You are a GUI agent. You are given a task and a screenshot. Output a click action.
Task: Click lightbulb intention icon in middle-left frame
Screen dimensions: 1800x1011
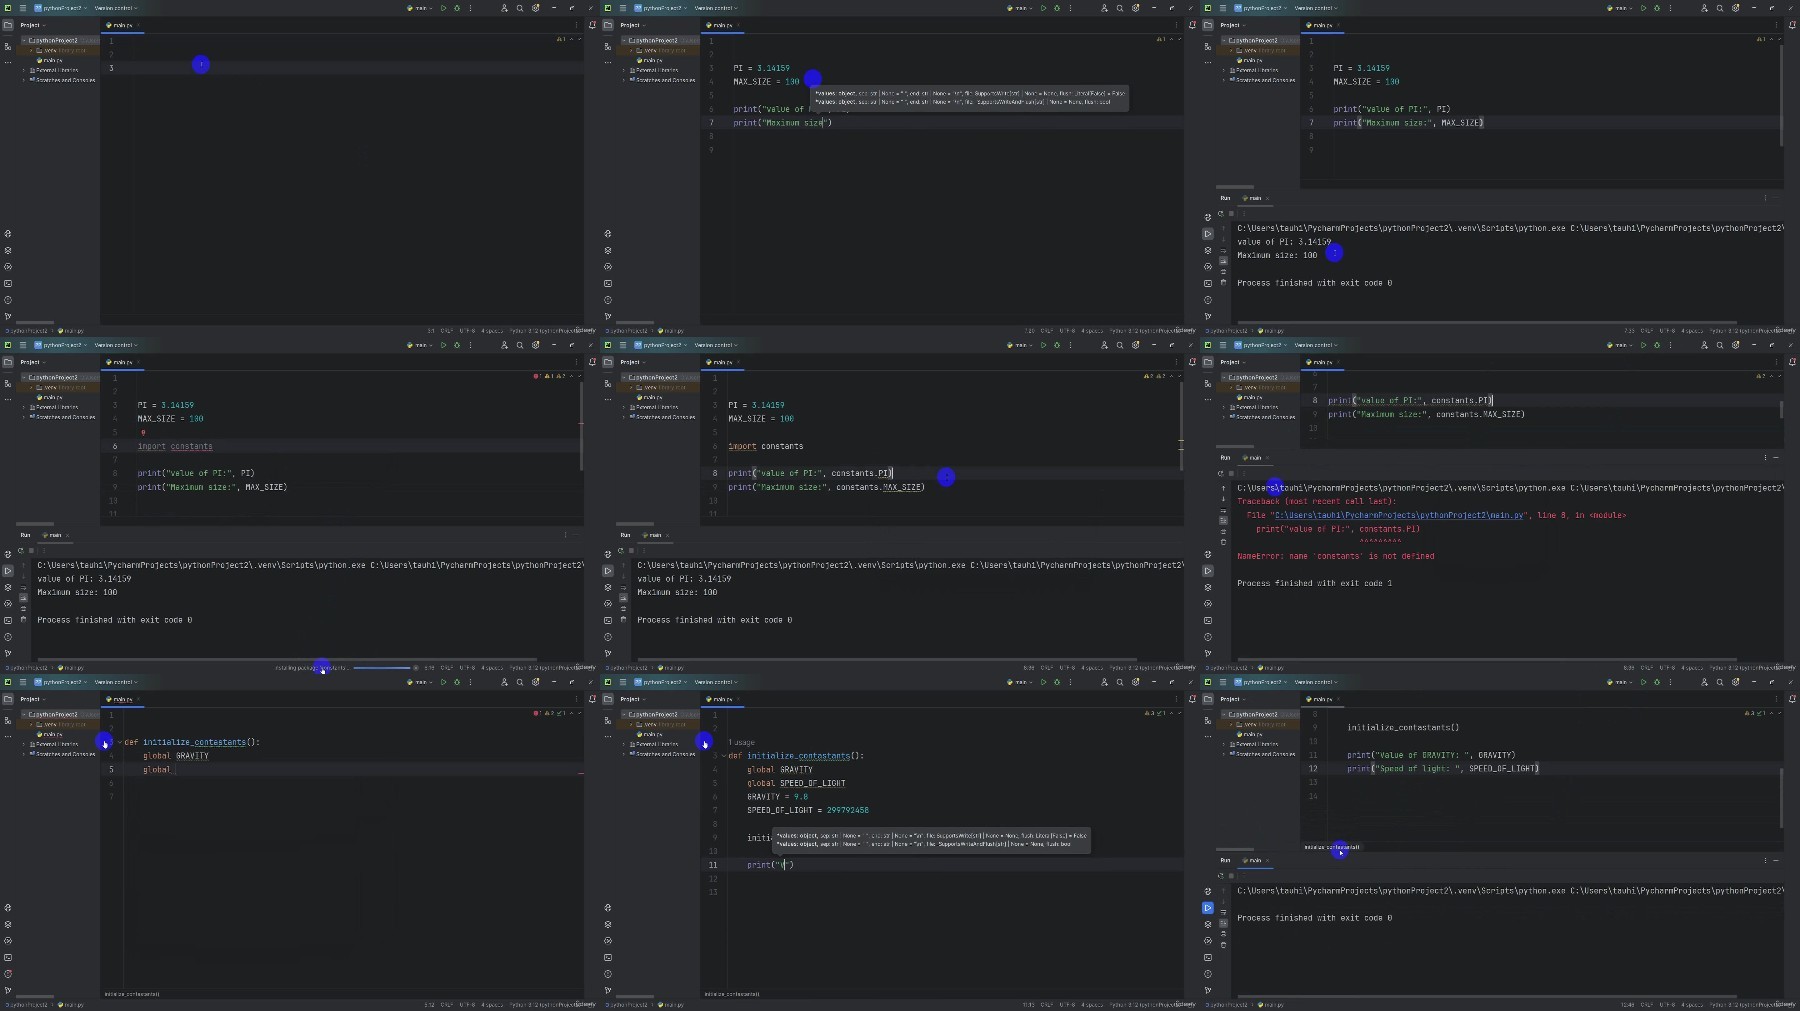pos(143,433)
